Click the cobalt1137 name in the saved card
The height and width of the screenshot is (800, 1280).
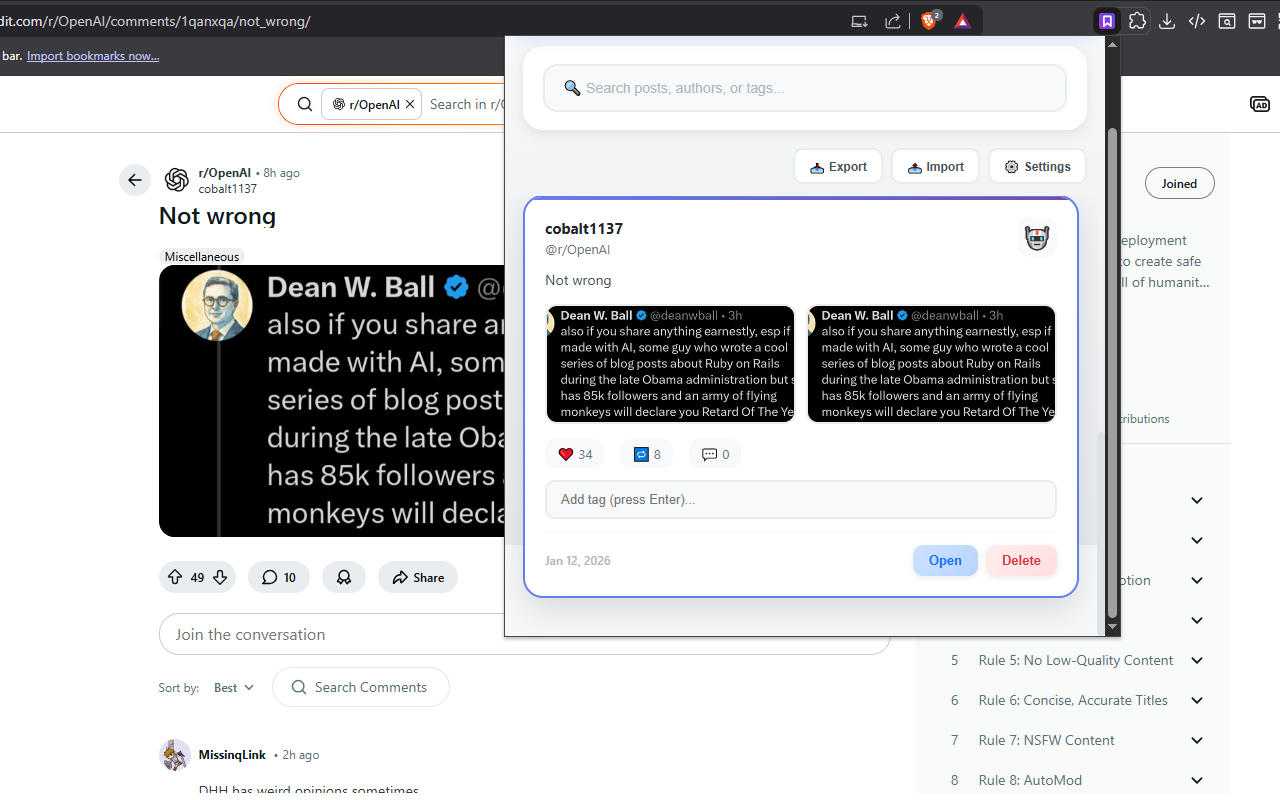coord(584,229)
